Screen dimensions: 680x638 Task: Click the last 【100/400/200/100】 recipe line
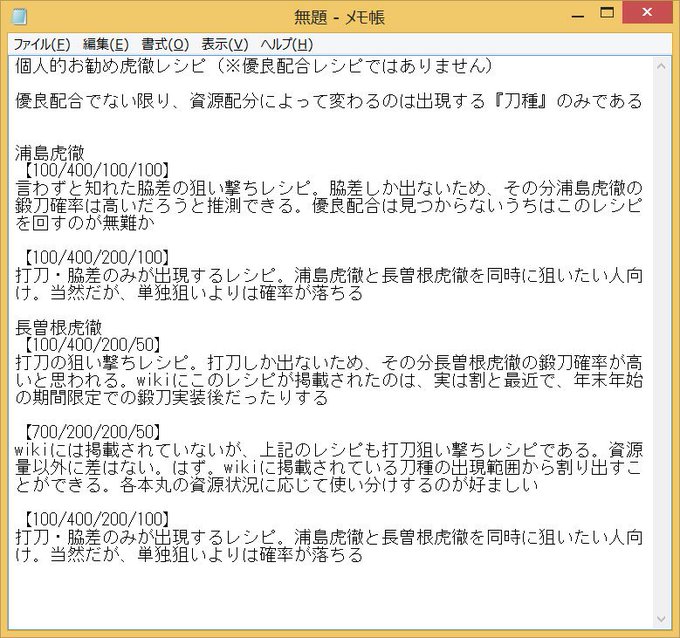tap(95, 519)
